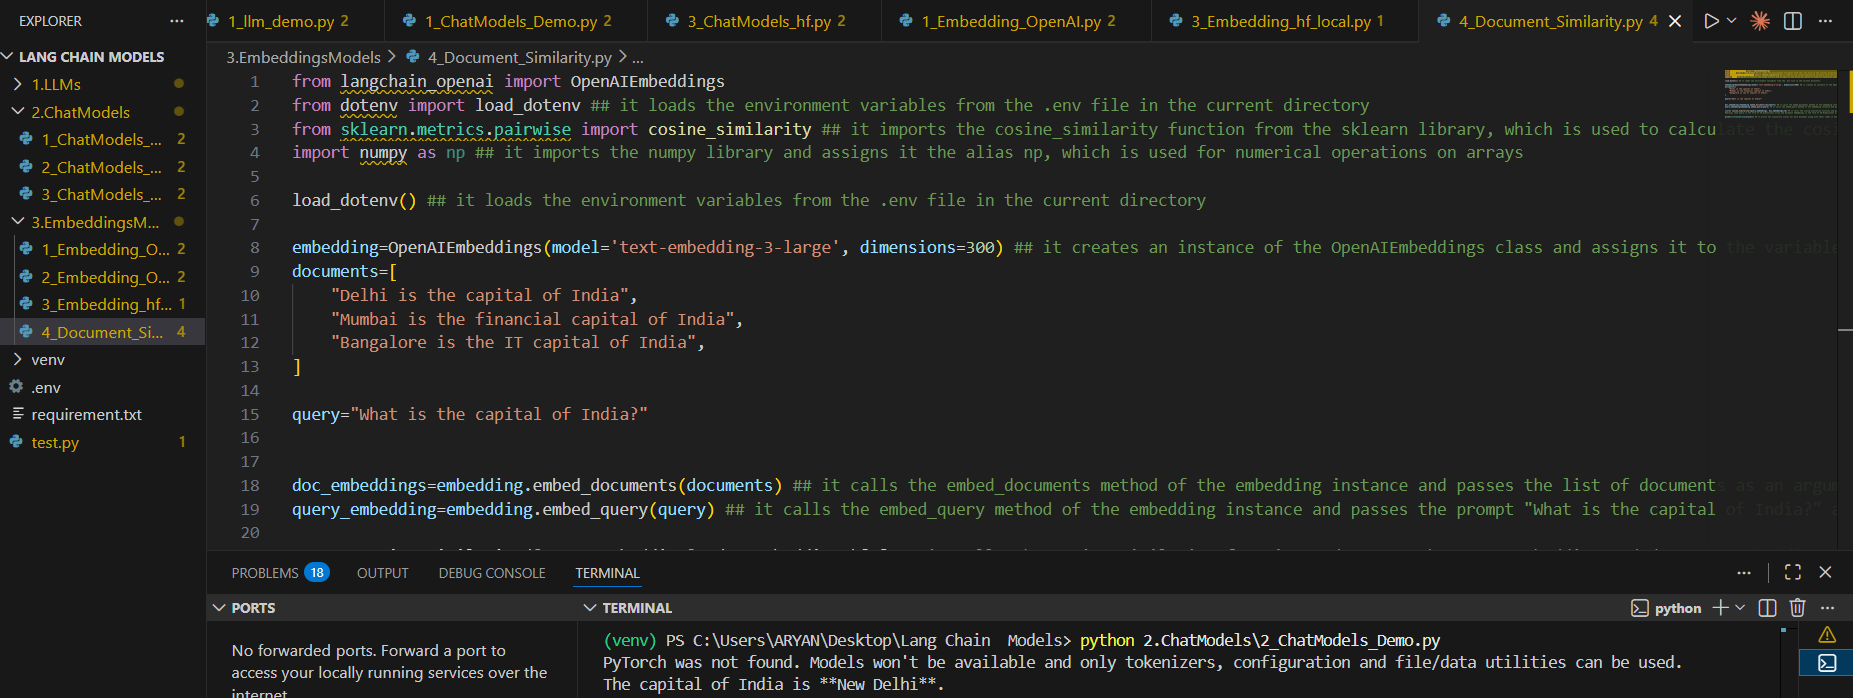1853x698 pixels.
Task: Open Explorer more actions ellipsis
Action: click(x=177, y=21)
